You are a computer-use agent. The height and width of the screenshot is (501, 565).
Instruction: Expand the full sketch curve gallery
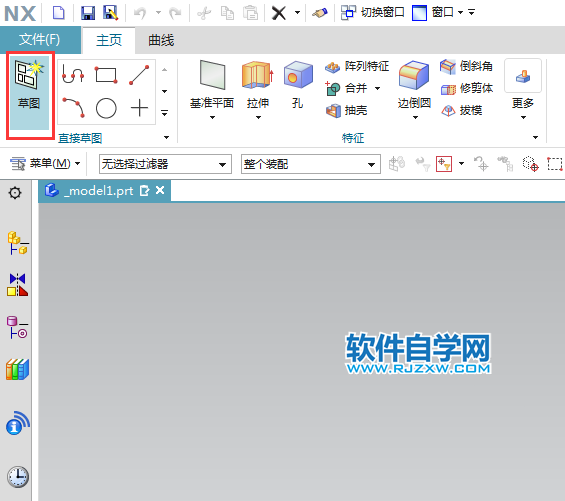pos(164,113)
